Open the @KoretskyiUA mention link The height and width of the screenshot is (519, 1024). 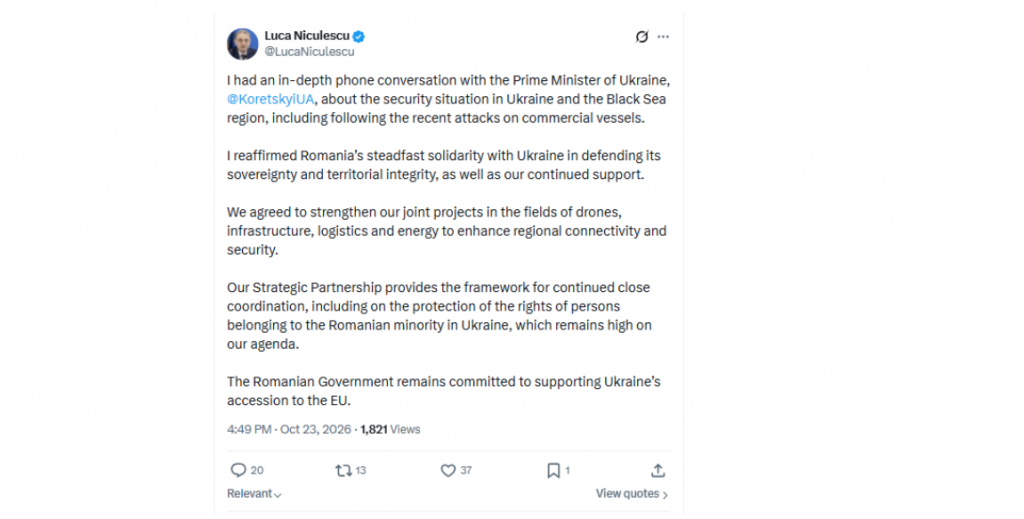271,99
